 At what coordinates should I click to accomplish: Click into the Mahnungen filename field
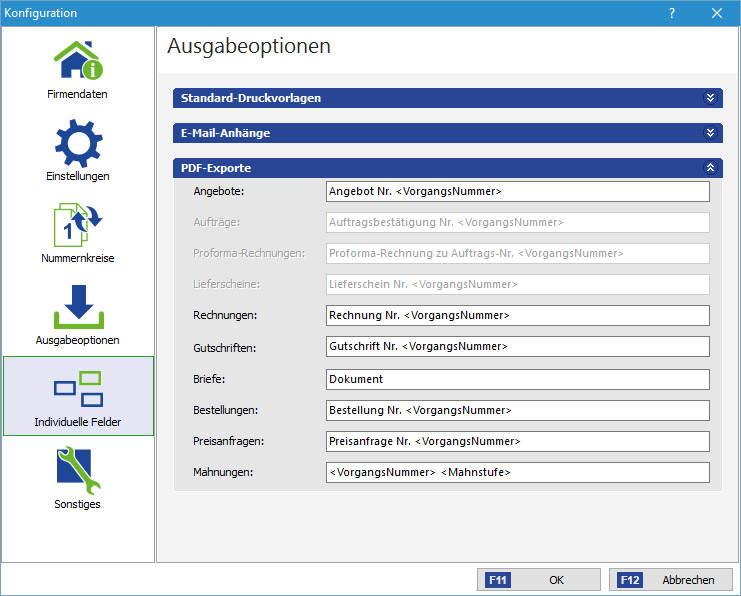point(517,472)
